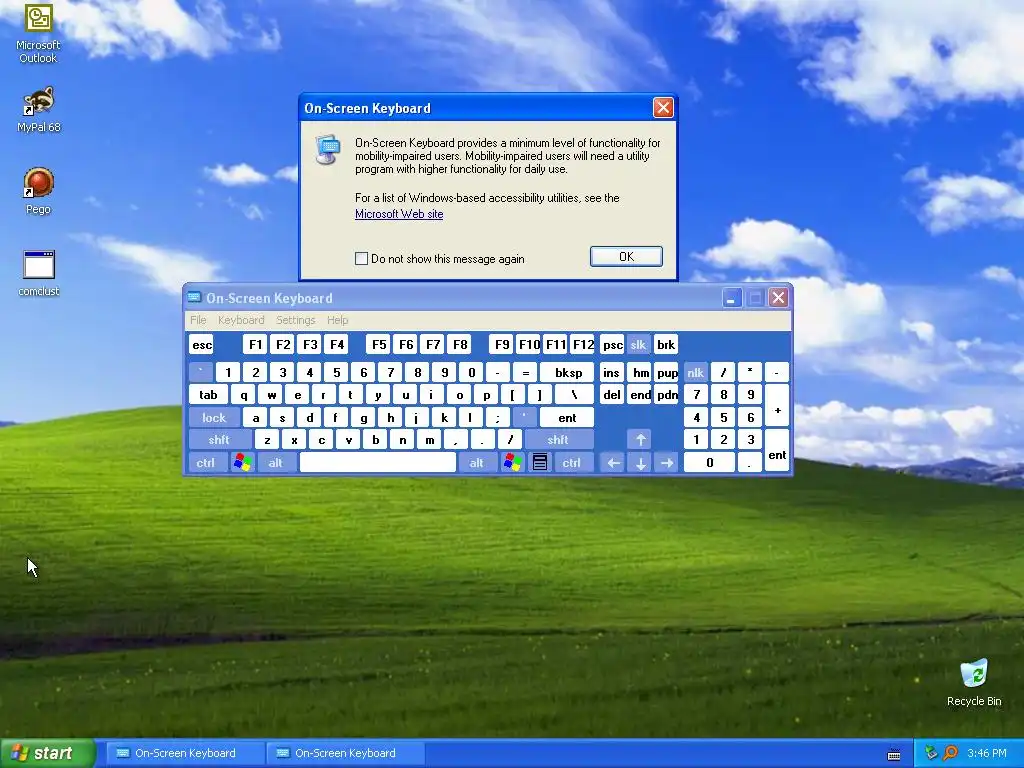1024x768 pixels.
Task: Open the Keyboard menu
Action: pos(241,320)
